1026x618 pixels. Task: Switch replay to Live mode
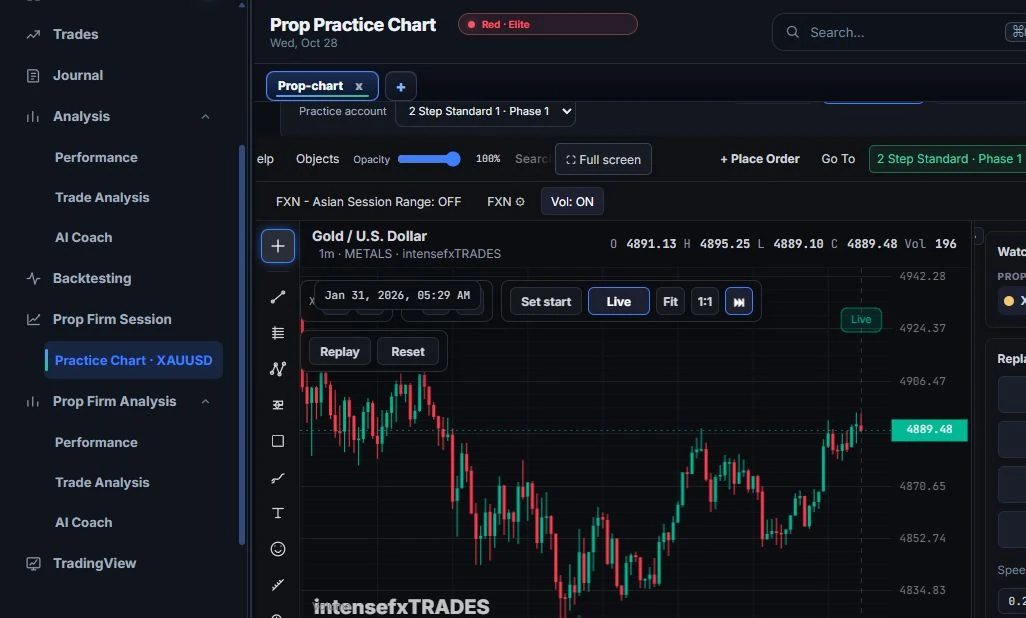pos(618,302)
